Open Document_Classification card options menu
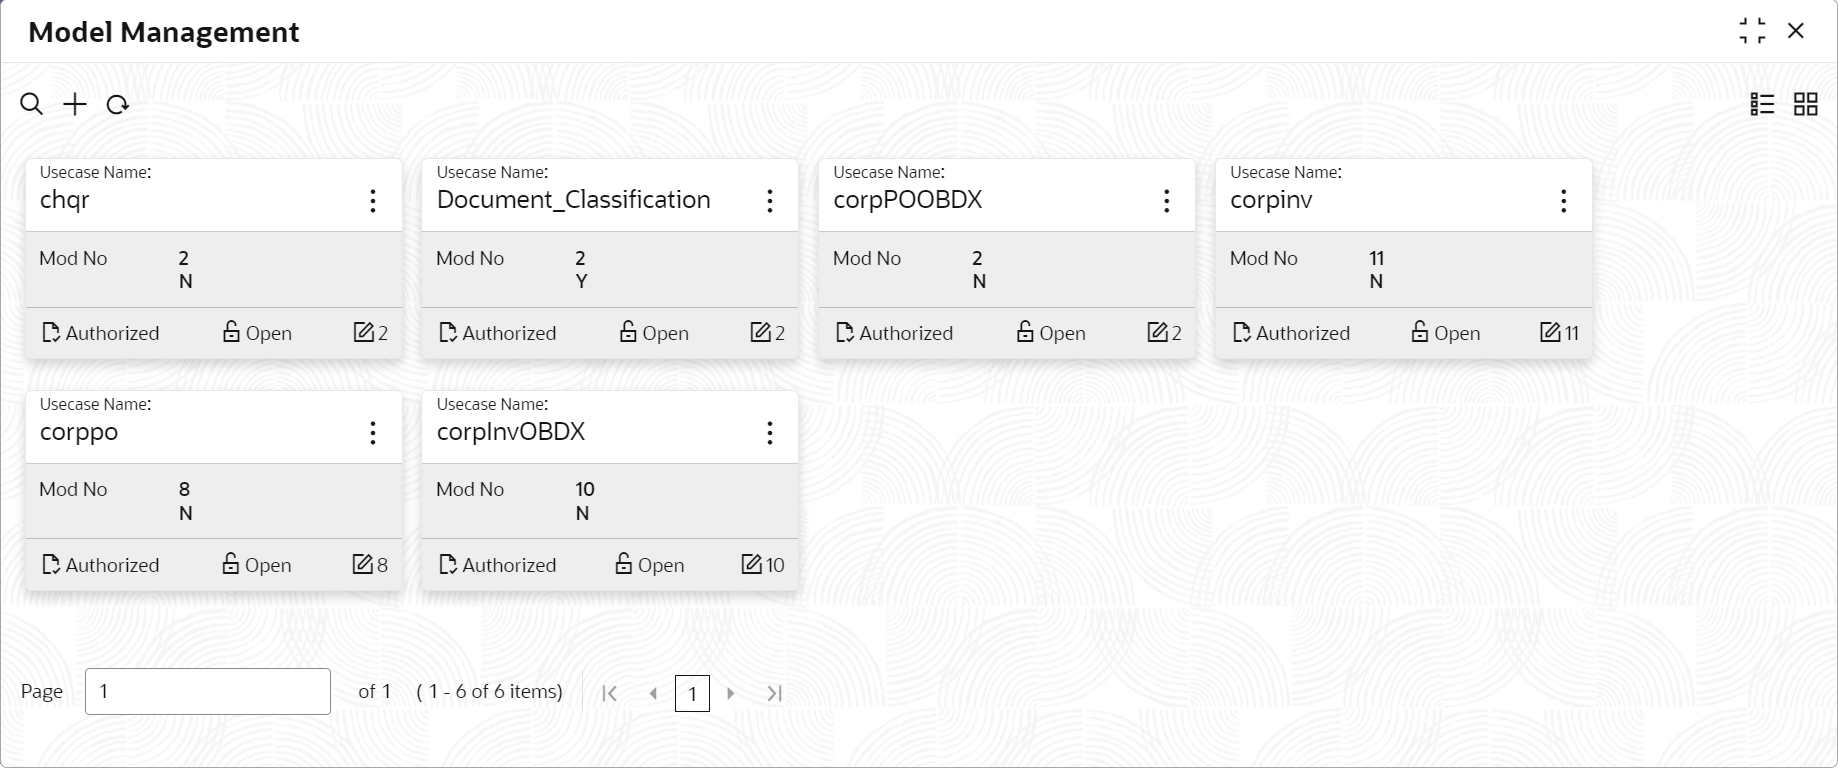The image size is (1838, 768). tap(770, 201)
